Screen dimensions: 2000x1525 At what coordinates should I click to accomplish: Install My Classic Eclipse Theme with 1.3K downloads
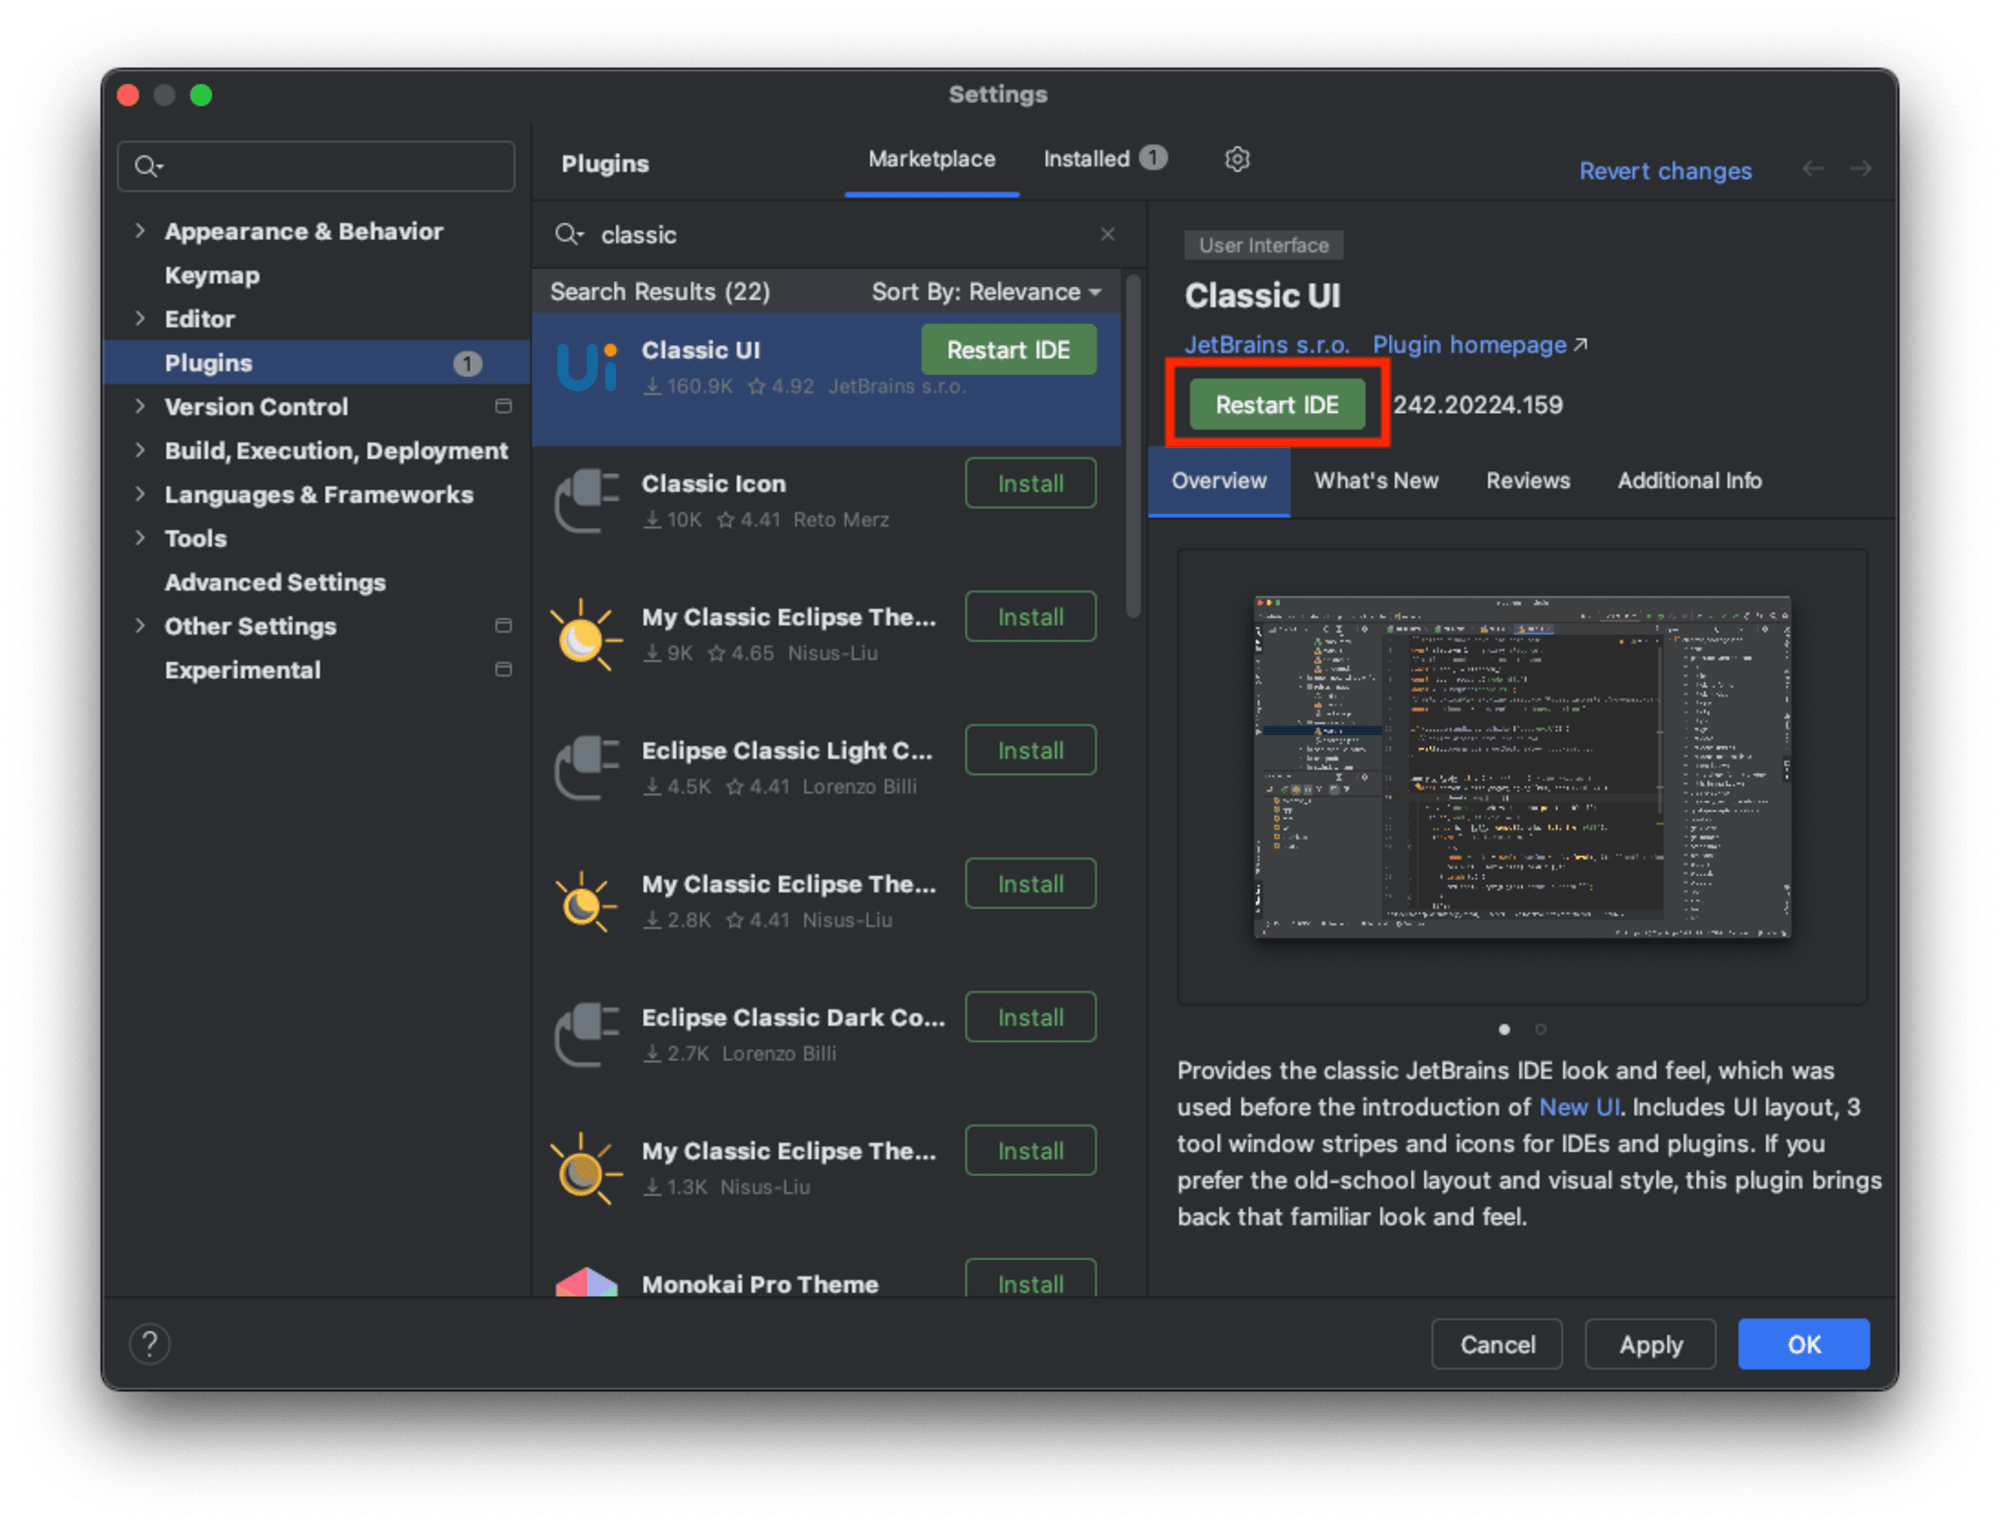(x=1030, y=1151)
